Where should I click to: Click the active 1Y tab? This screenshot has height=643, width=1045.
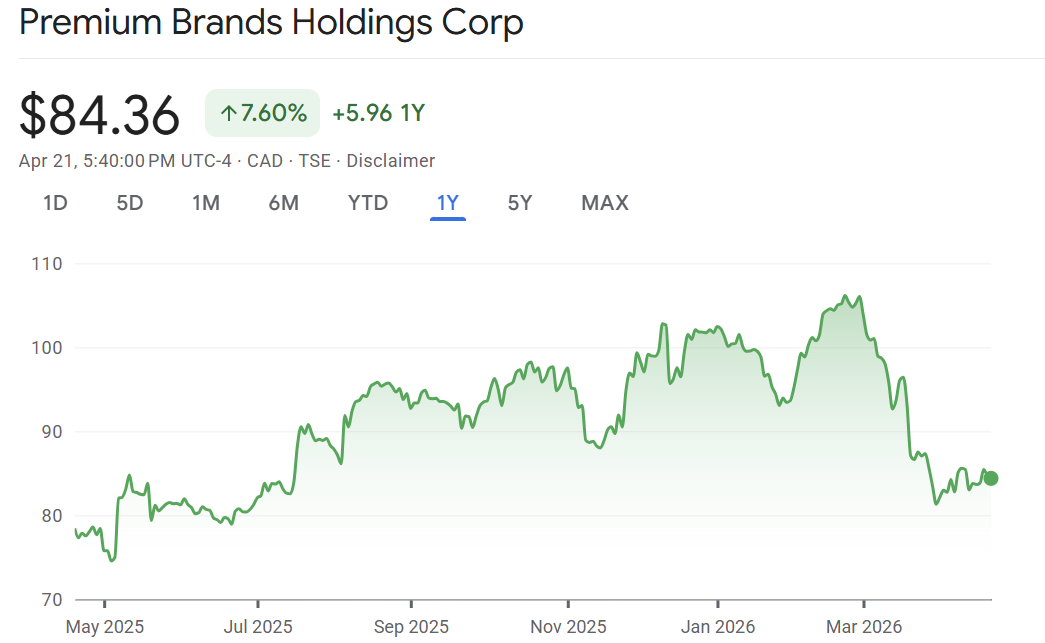click(x=447, y=203)
